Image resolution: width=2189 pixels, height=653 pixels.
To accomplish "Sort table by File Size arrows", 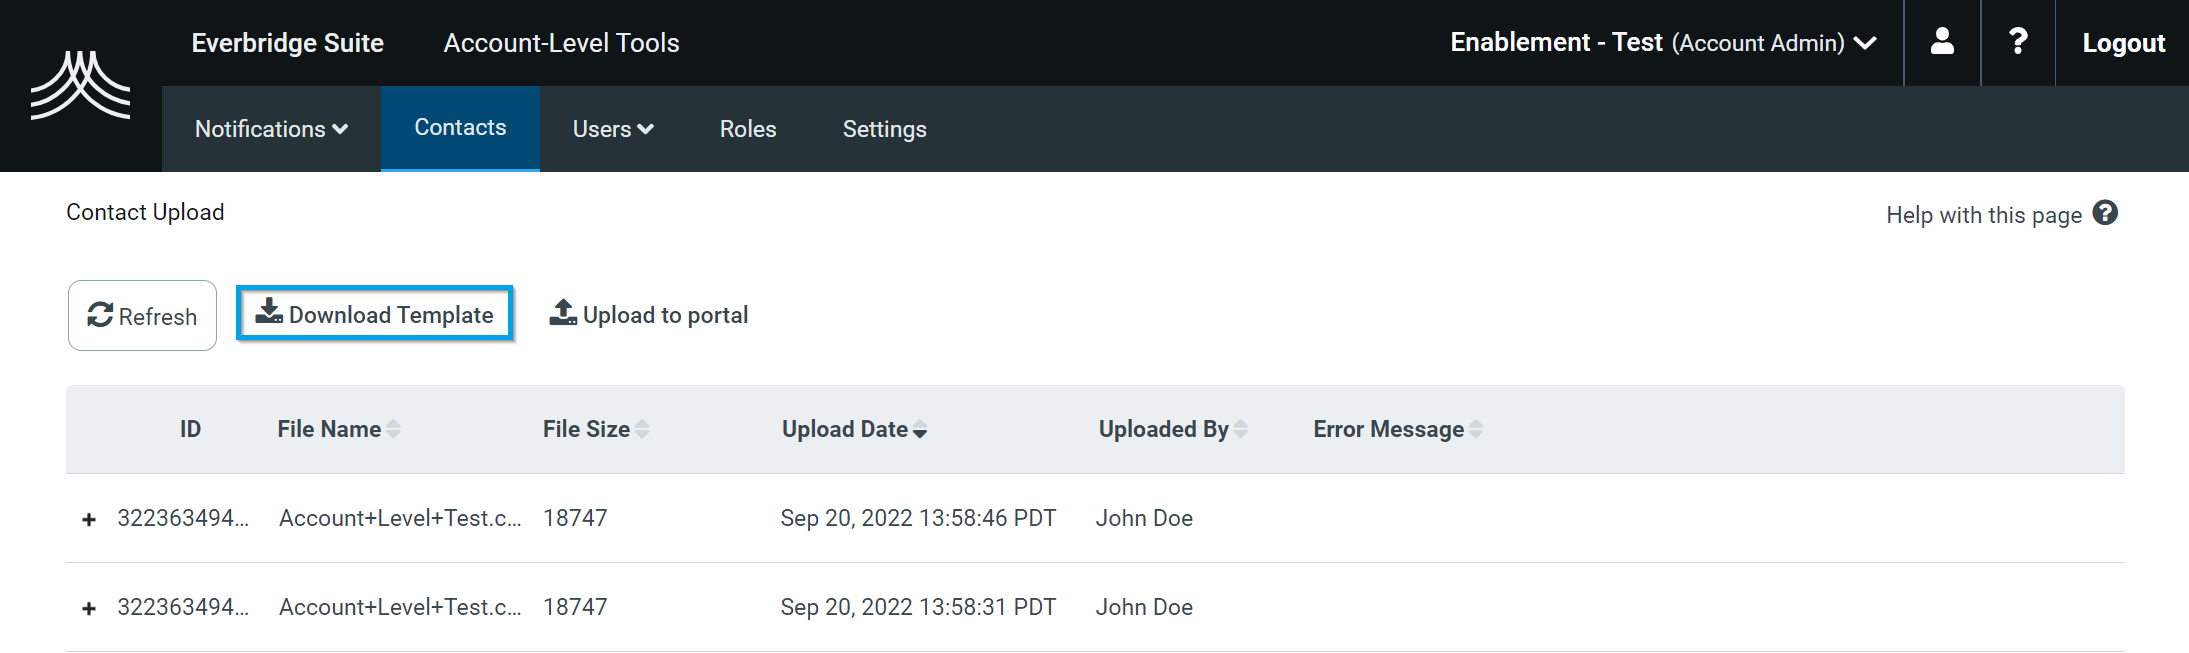I will (x=642, y=429).
